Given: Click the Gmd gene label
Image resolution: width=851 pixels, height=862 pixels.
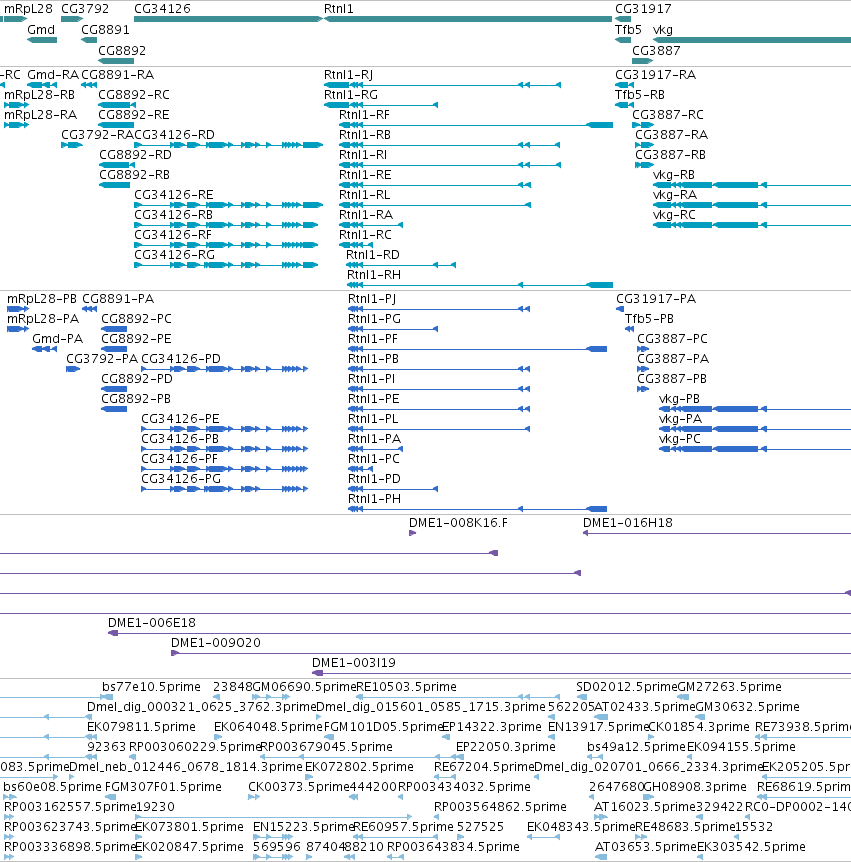Looking at the screenshot, I should 41,30.
